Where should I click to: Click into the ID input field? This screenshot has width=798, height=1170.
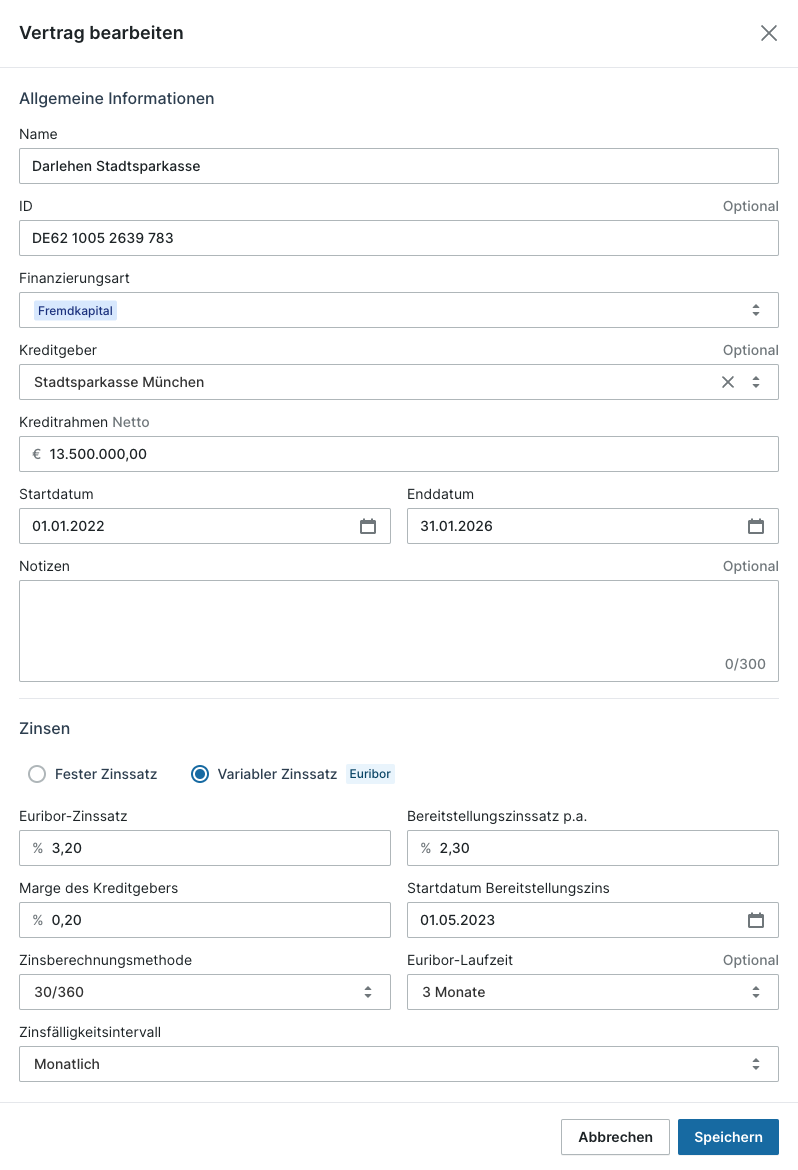(399, 238)
